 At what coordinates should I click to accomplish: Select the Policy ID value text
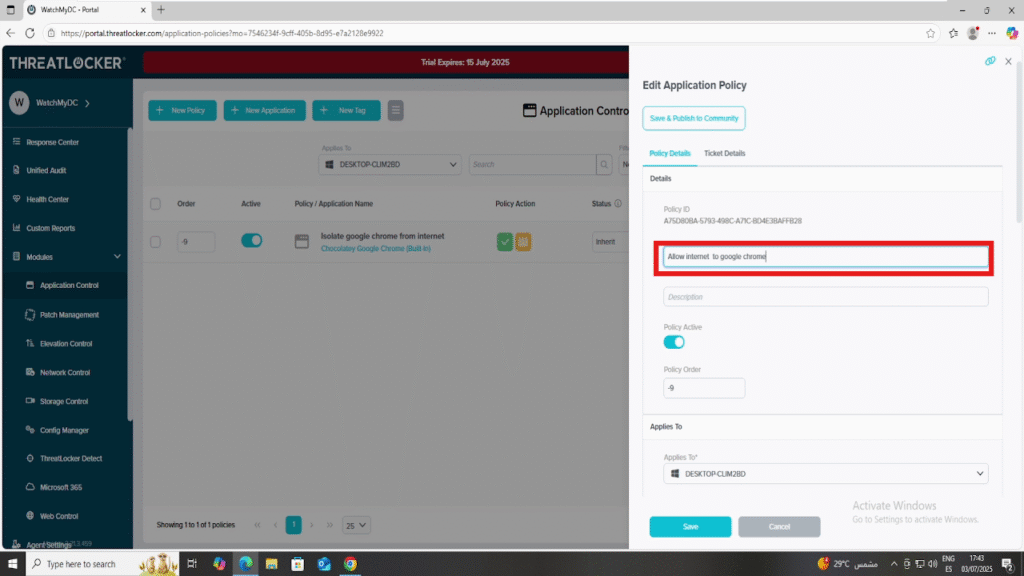733,221
